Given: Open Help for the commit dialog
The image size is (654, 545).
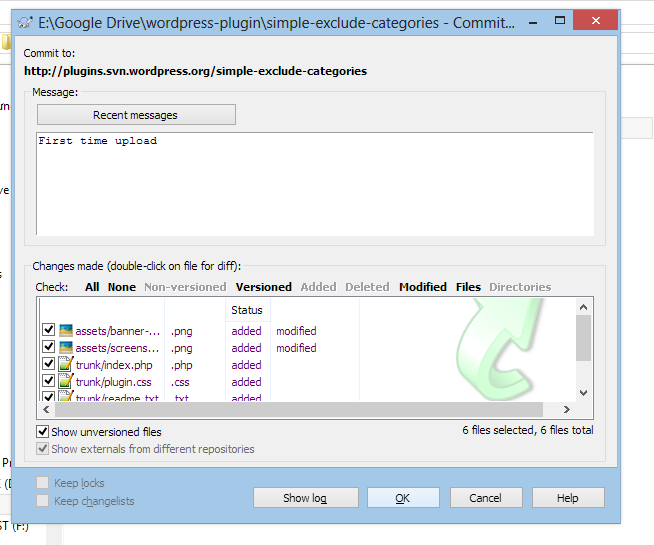Looking at the screenshot, I should coord(568,498).
